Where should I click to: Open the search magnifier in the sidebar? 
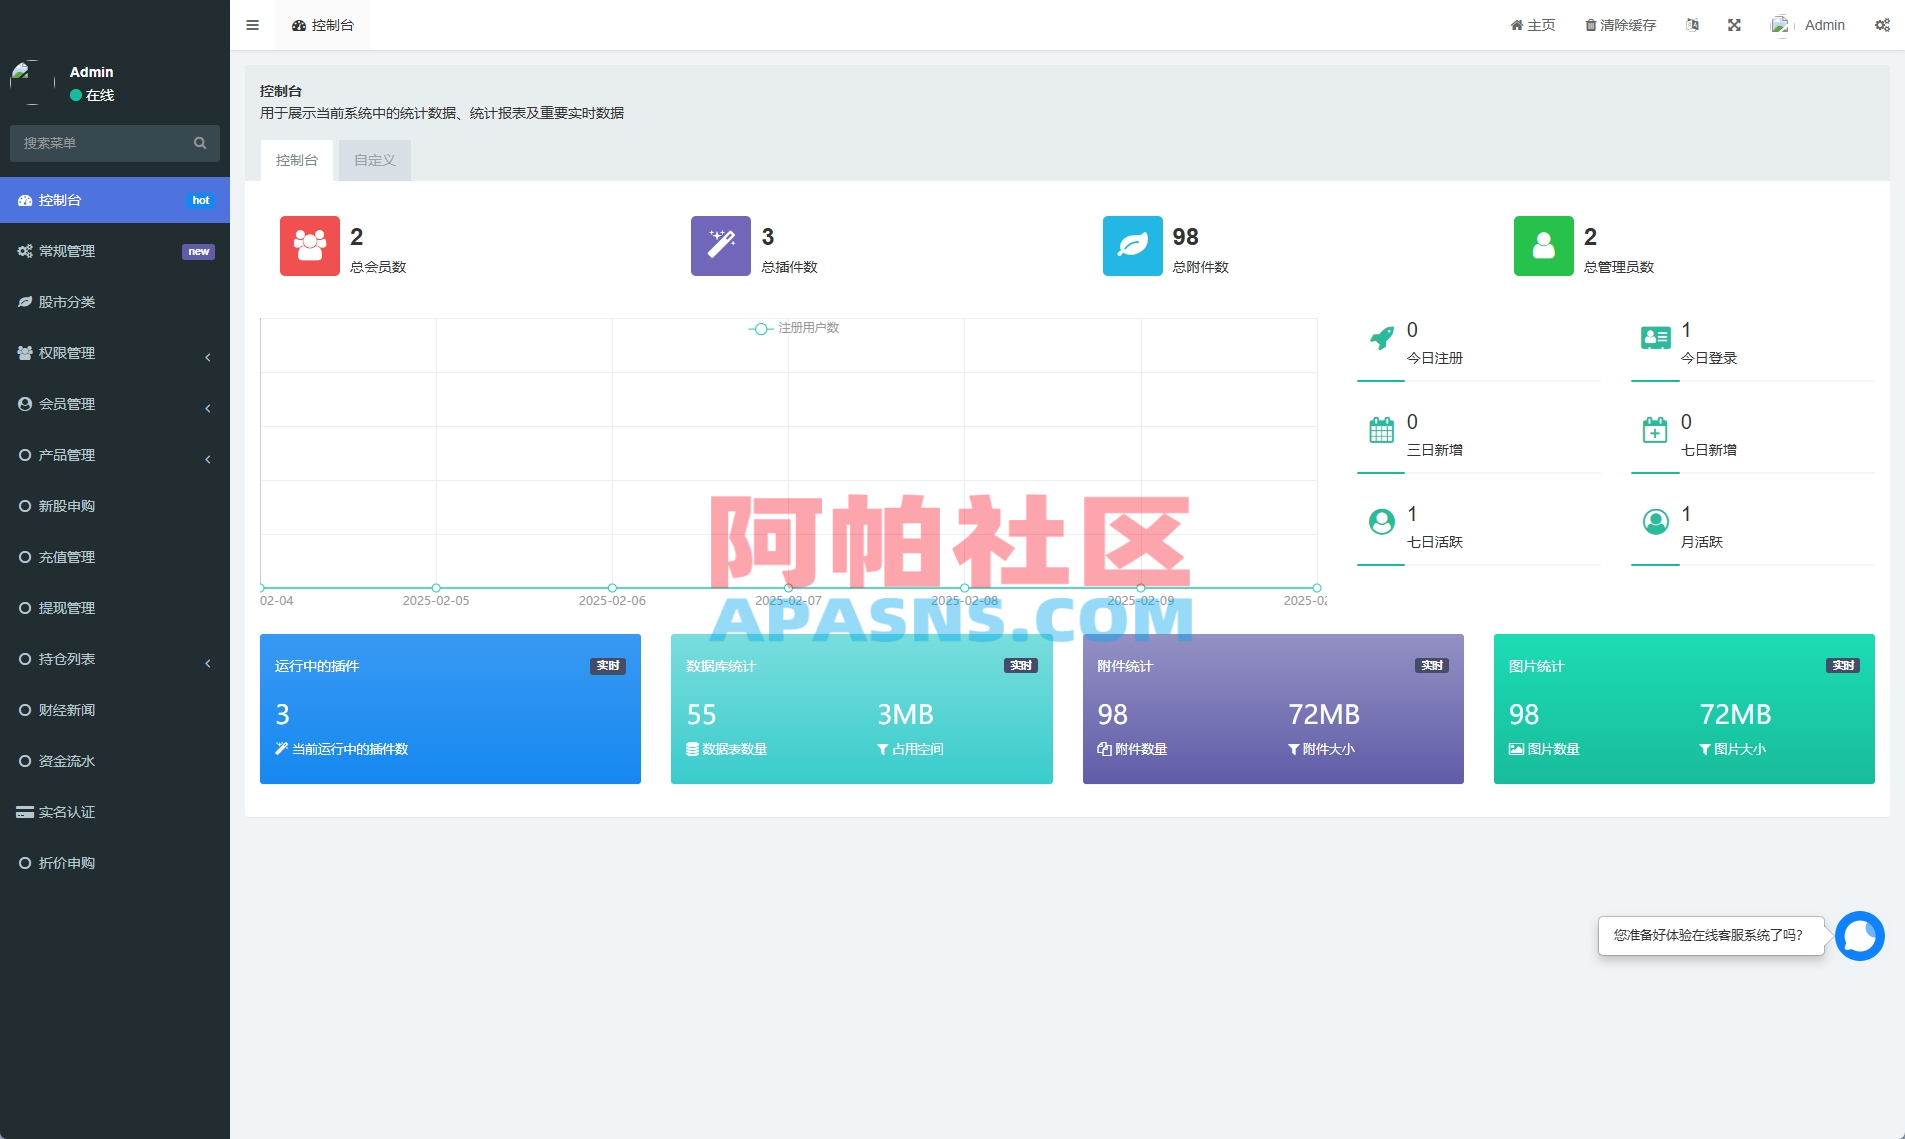199,143
